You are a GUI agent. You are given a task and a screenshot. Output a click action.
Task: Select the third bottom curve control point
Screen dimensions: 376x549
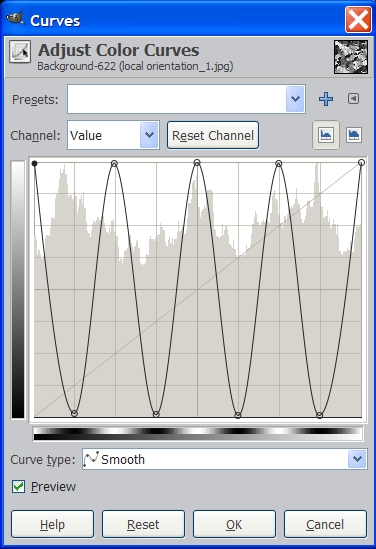pyautogui.click(x=238, y=415)
